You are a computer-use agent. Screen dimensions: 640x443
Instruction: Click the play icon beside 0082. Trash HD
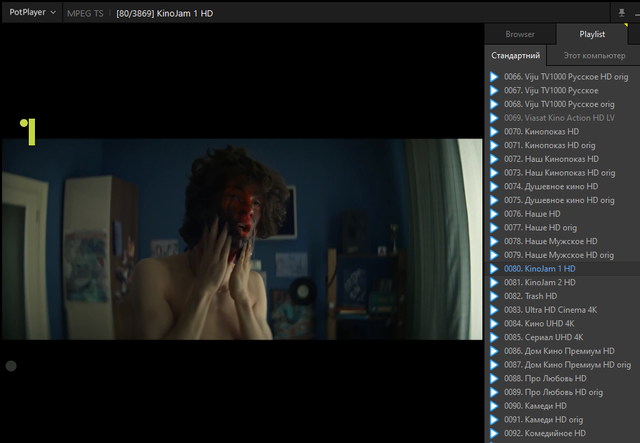click(x=494, y=296)
